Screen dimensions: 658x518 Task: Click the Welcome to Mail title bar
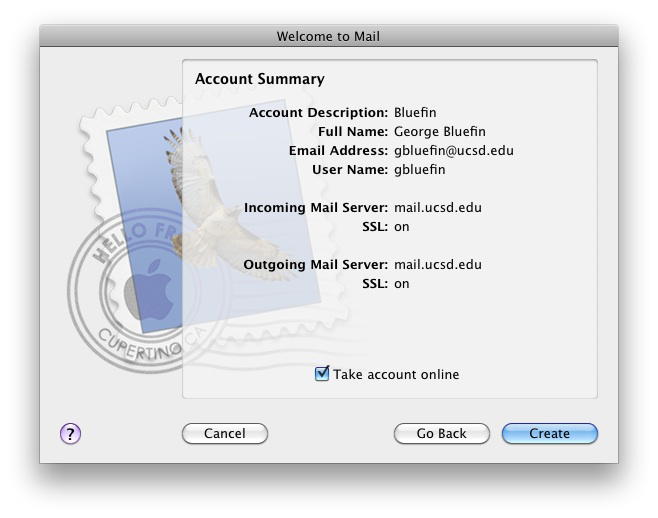pos(329,36)
